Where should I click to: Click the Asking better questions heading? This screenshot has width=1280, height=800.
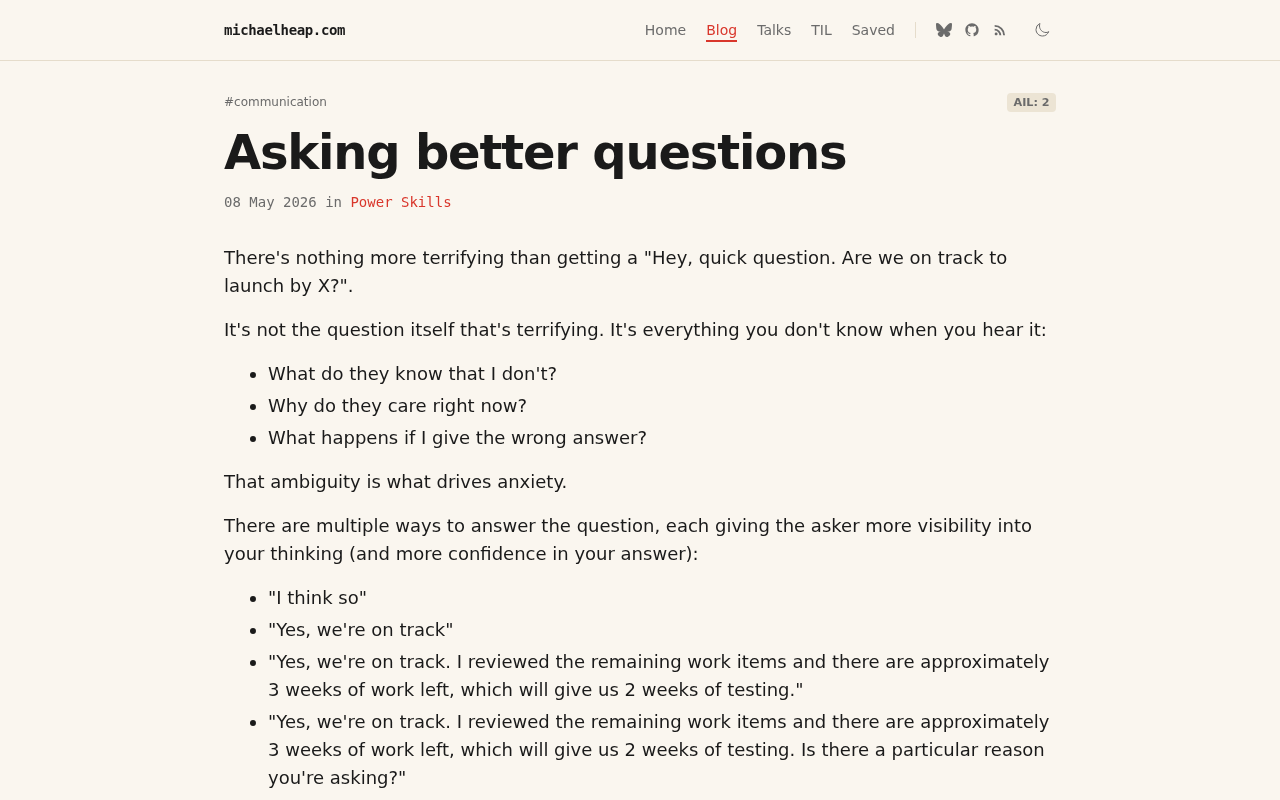click(x=535, y=152)
